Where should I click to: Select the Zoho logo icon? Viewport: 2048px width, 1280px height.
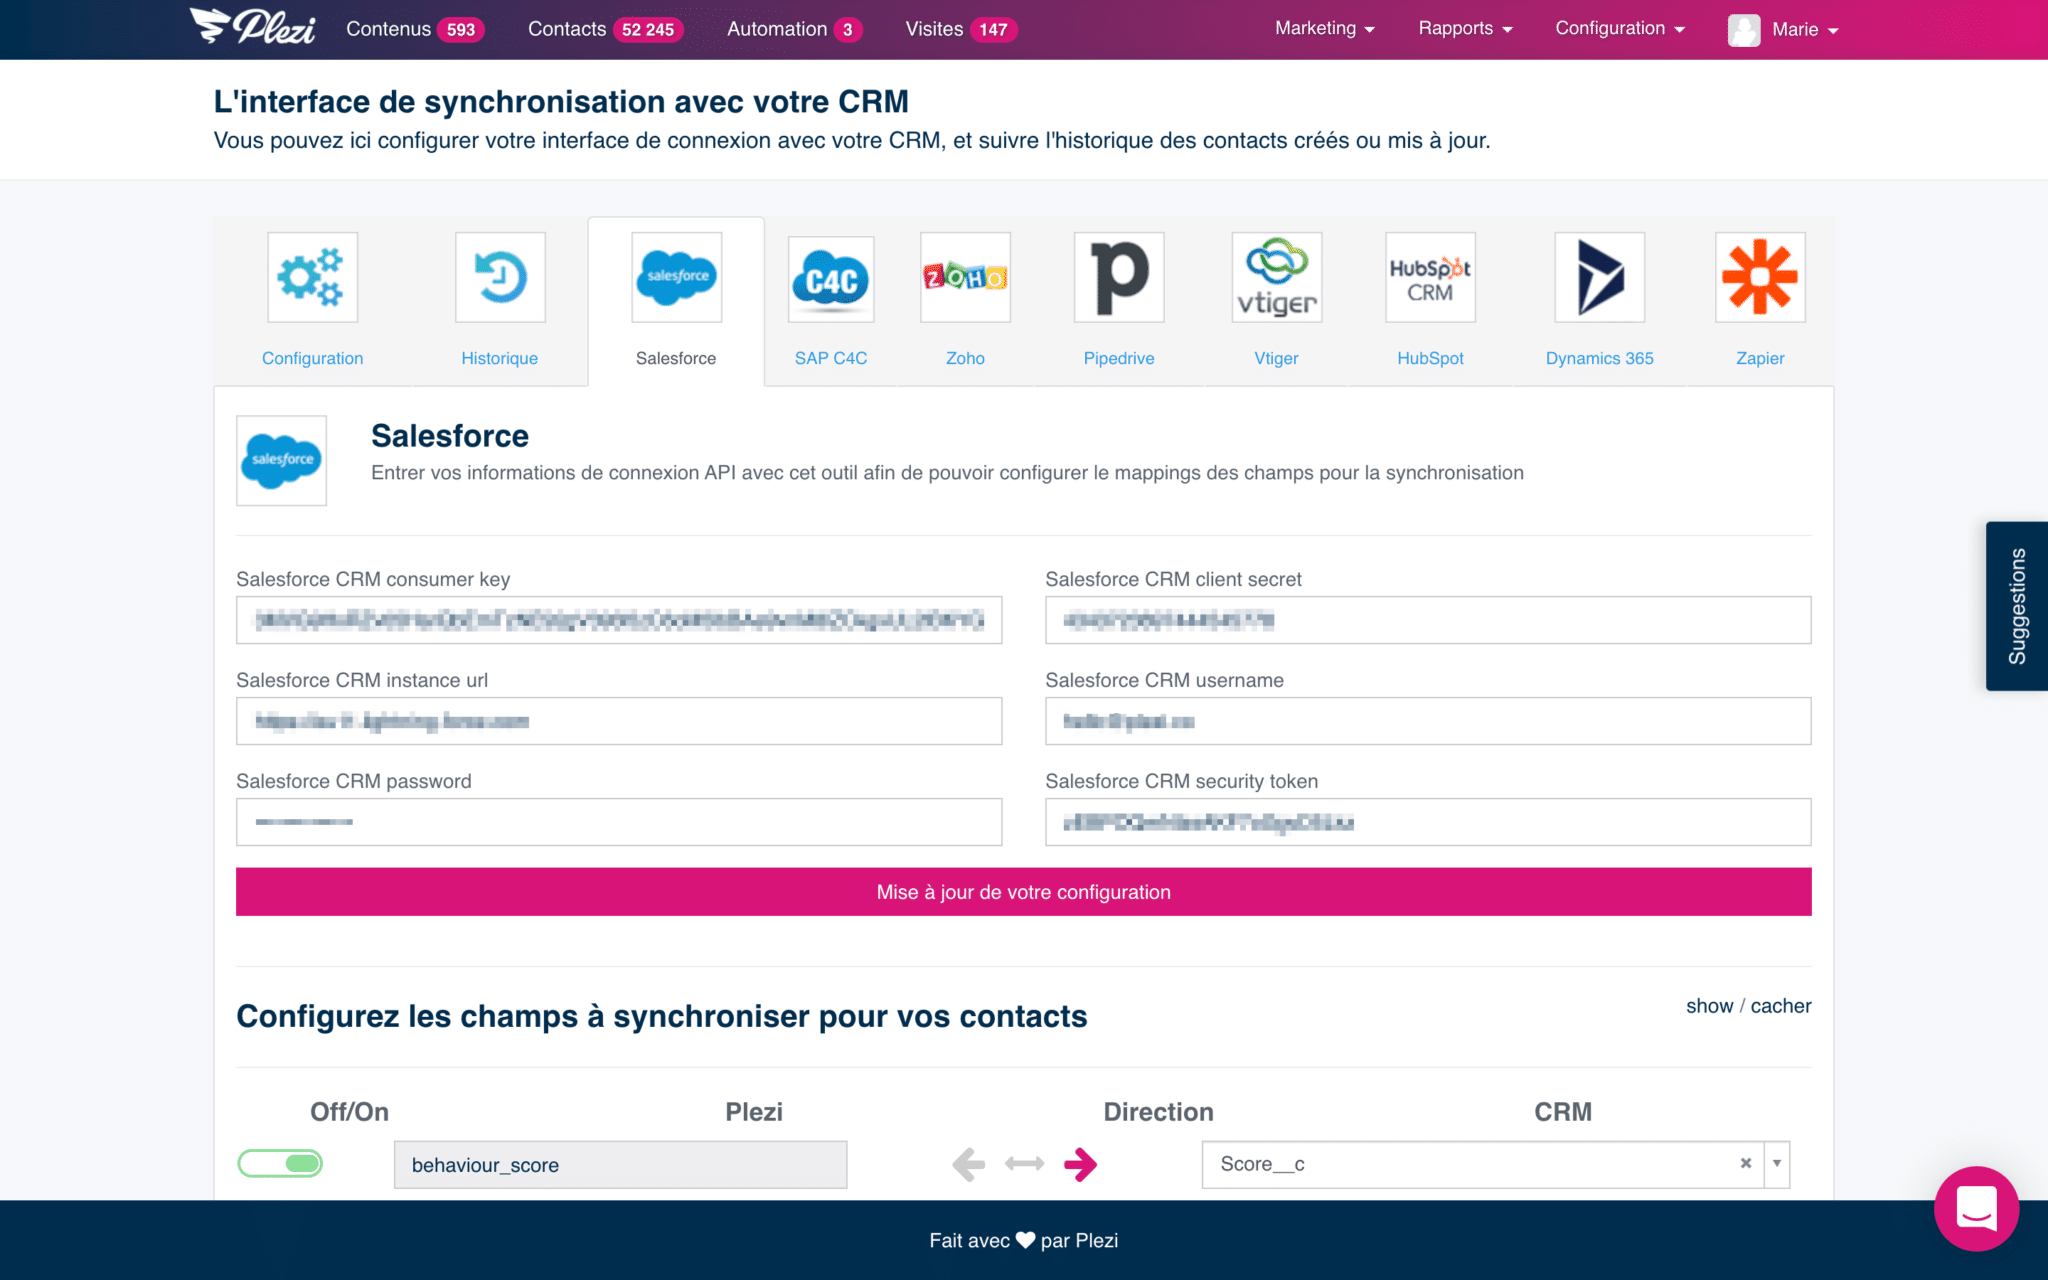[x=965, y=277]
